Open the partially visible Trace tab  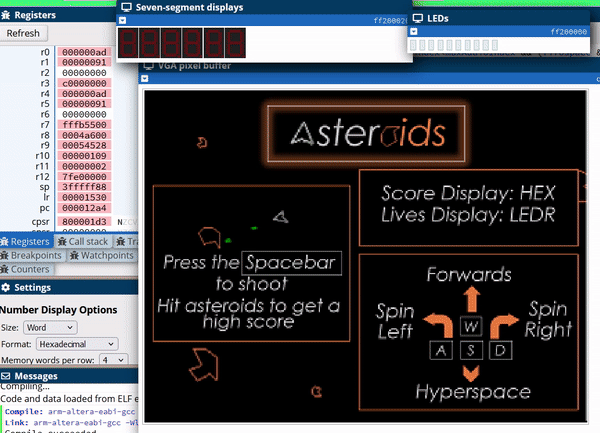click(127, 241)
